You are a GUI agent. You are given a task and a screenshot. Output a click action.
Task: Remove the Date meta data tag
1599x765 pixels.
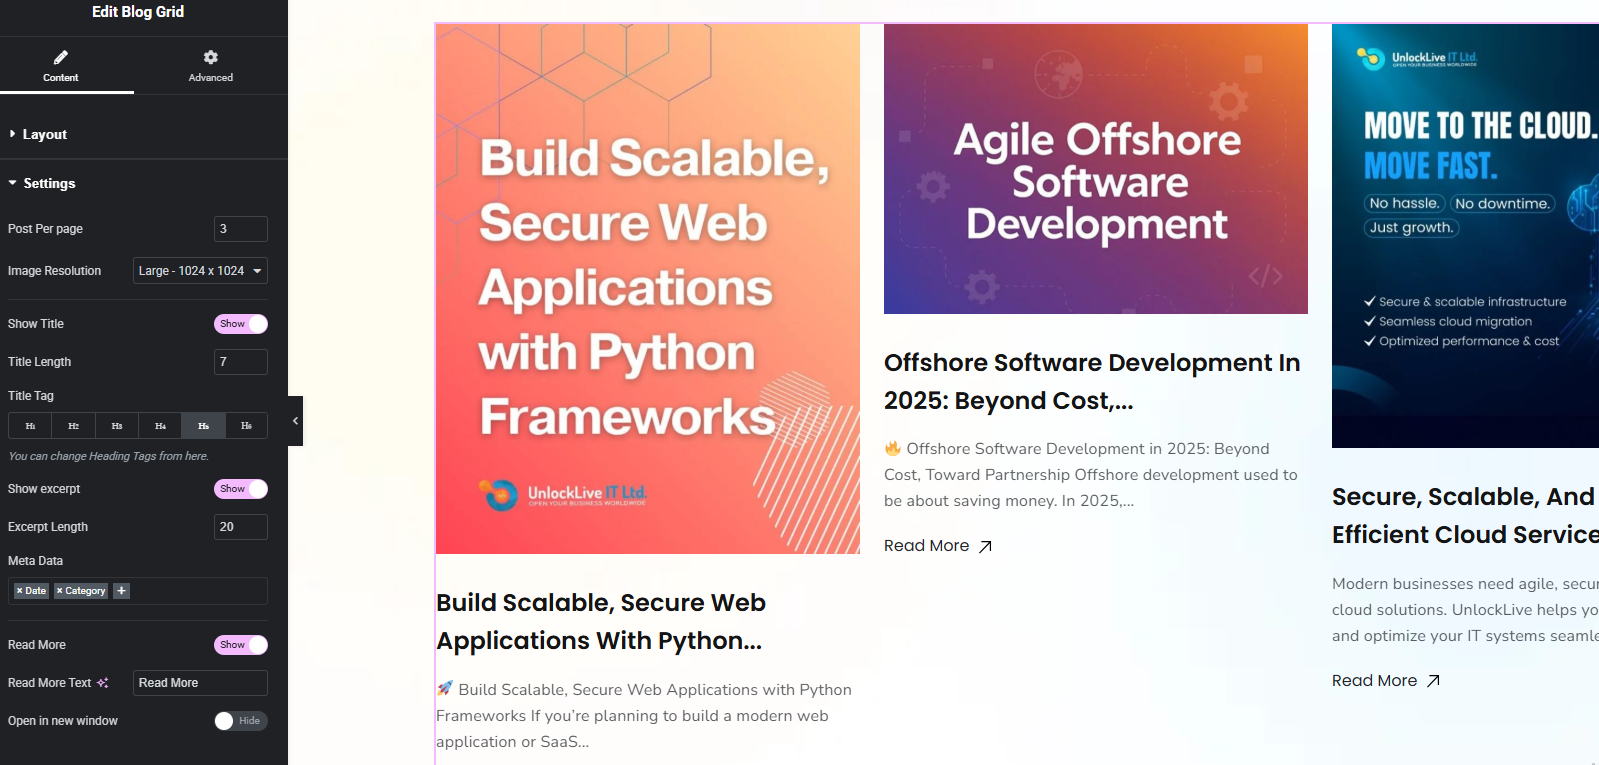point(19,591)
